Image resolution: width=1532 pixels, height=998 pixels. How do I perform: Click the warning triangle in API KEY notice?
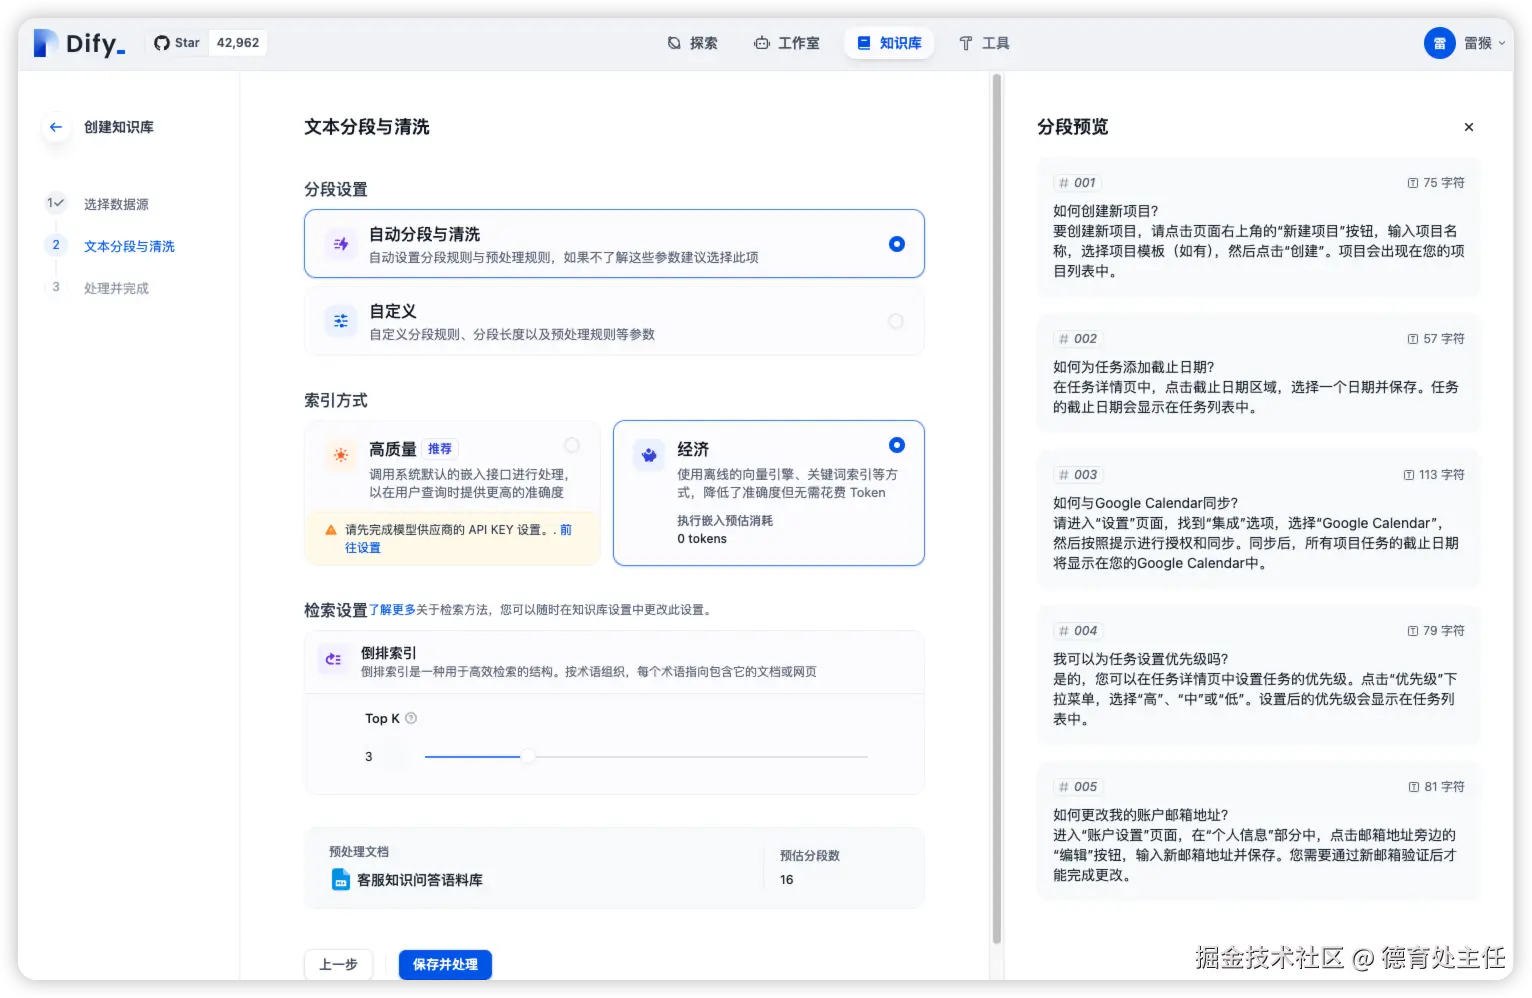point(332,529)
